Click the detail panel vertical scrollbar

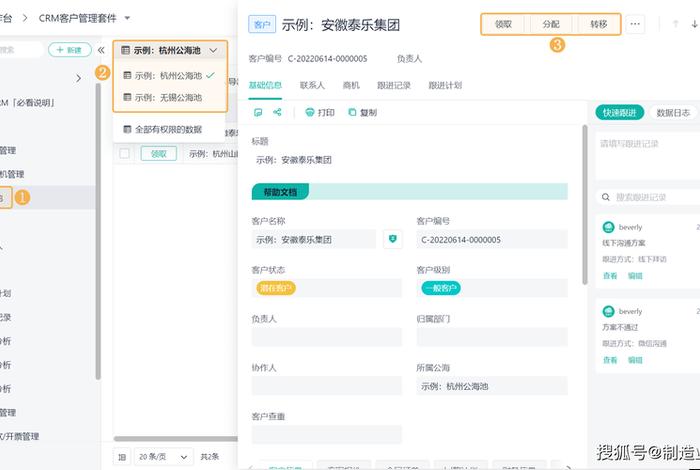pyautogui.click(x=585, y=204)
